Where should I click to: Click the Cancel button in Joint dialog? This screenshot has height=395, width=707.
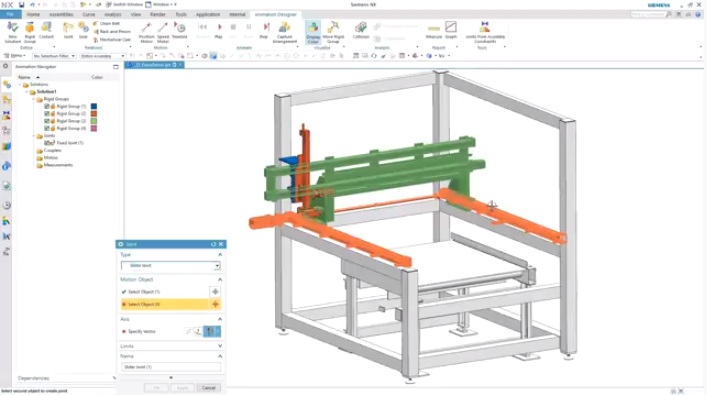point(208,388)
